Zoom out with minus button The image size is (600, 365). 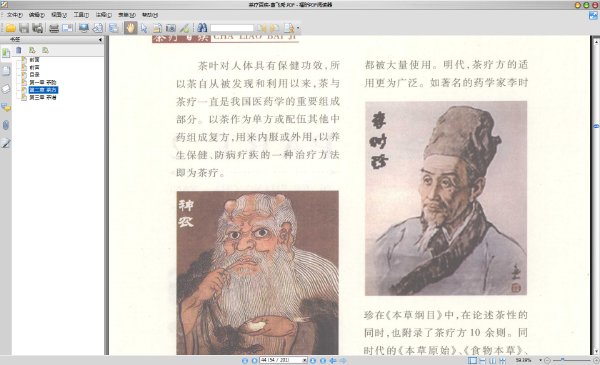pyautogui.click(x=547, y=360)
